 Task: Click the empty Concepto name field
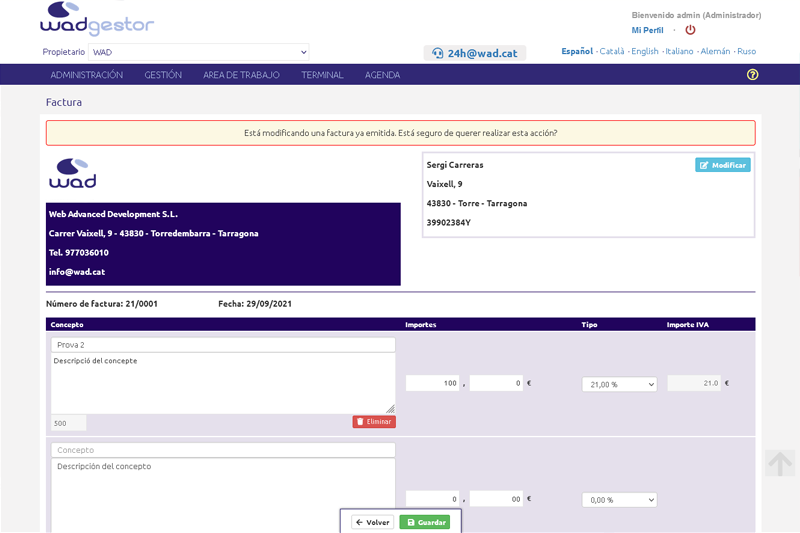pyautogui.click(x=223, y=450)
